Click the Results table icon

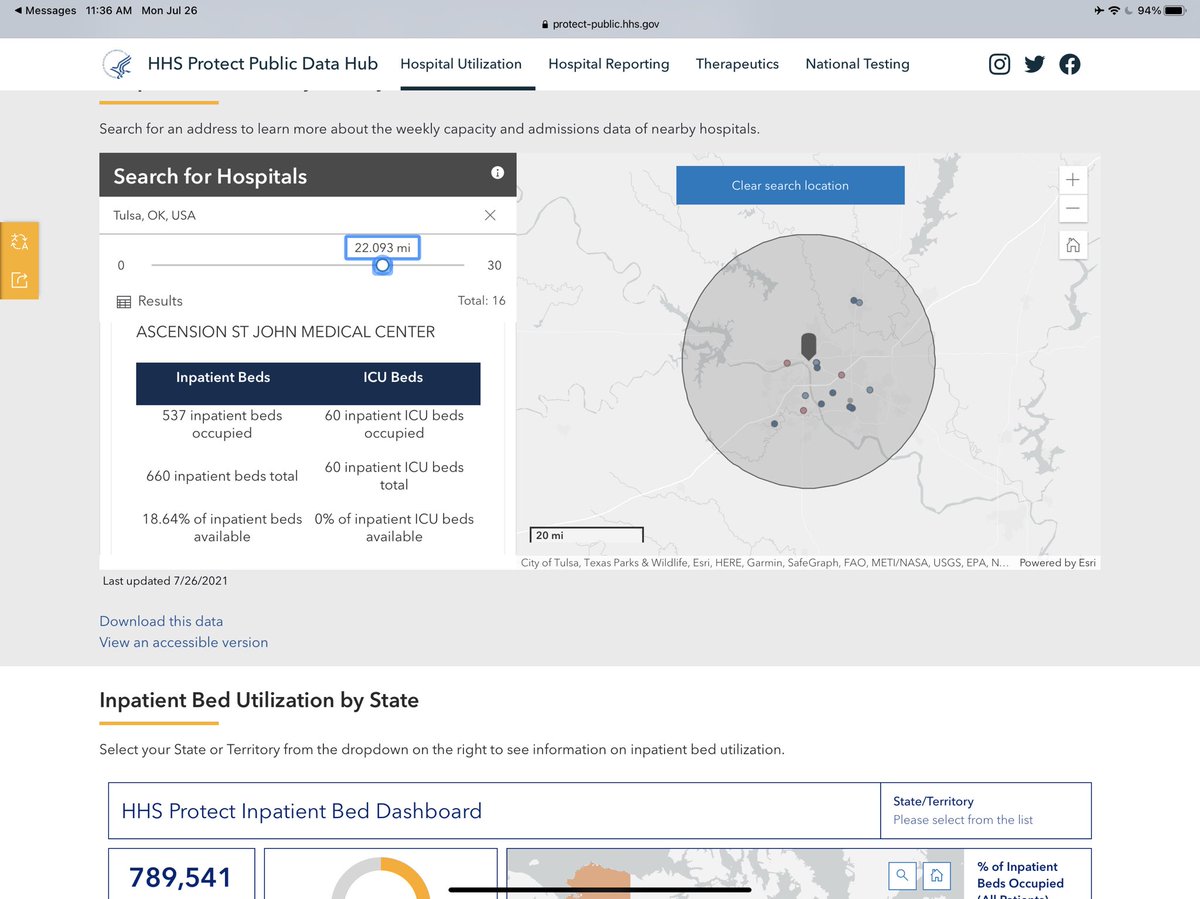[124, 301]
